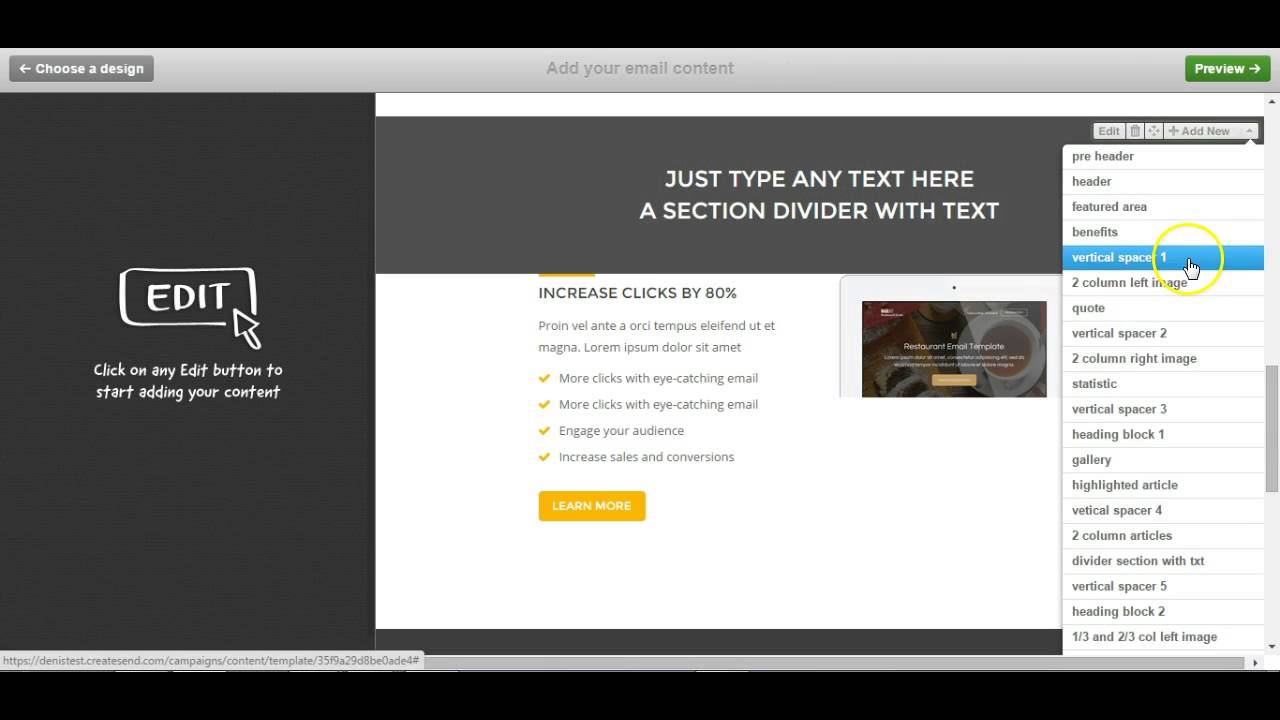Pick '2 column left image' option

pos(1163,283)
